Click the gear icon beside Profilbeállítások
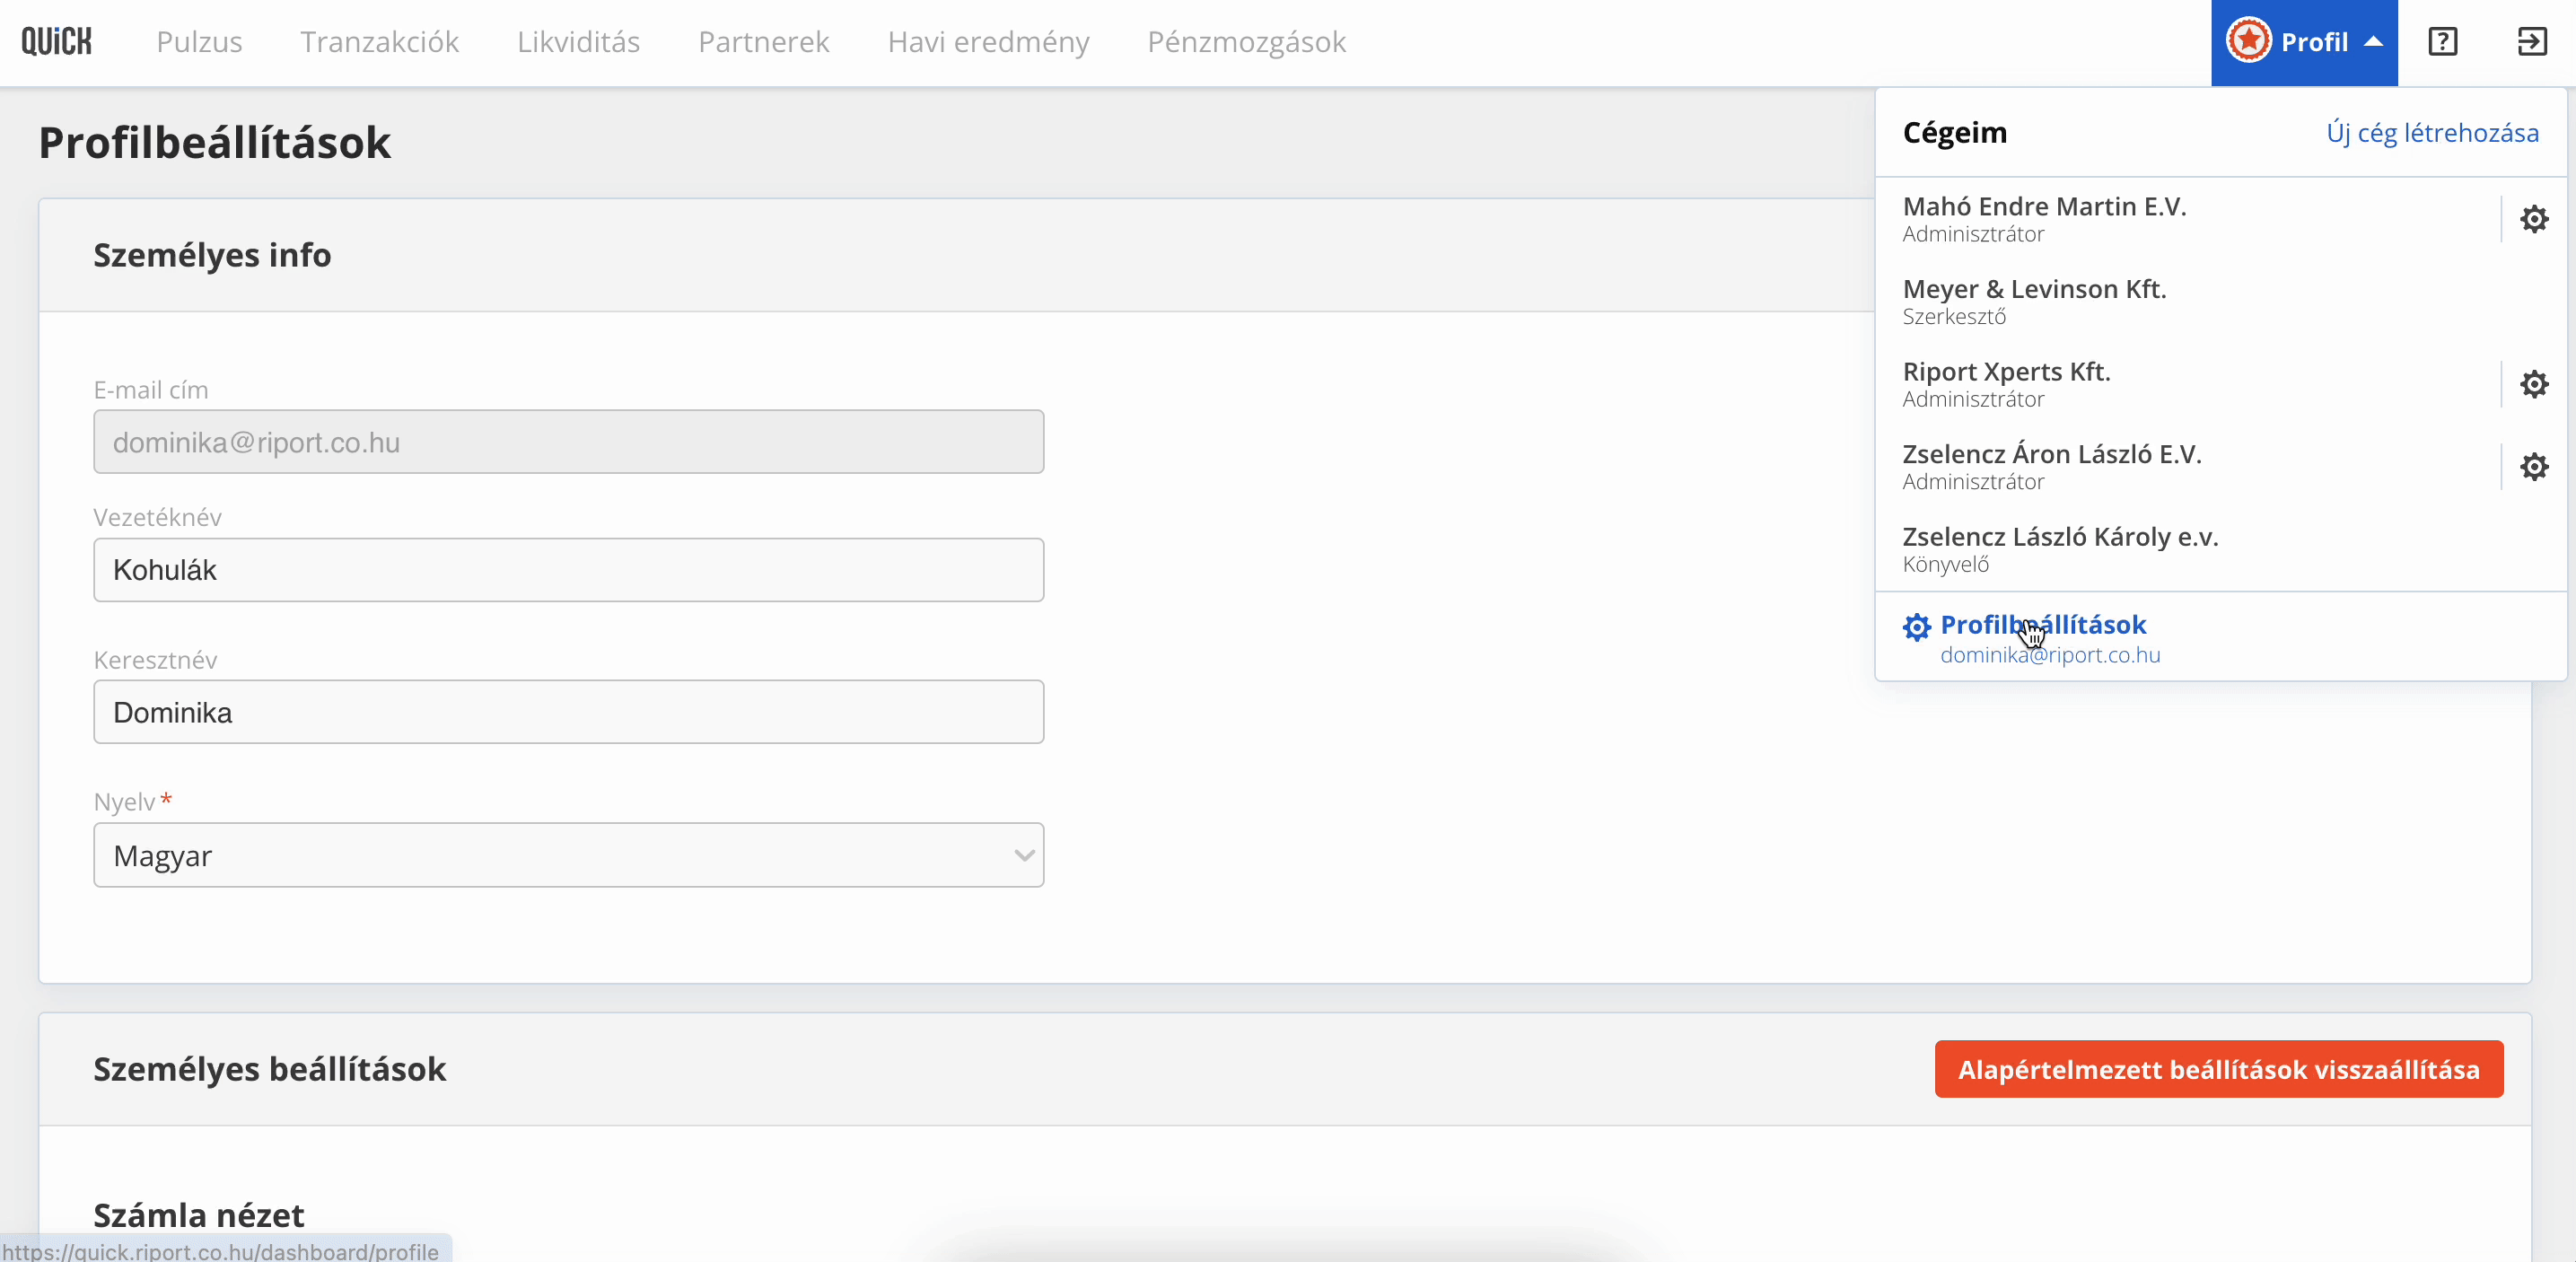Image resolution: width=2576 pixels, height=1262 pixels. [x=1916, y=627]
